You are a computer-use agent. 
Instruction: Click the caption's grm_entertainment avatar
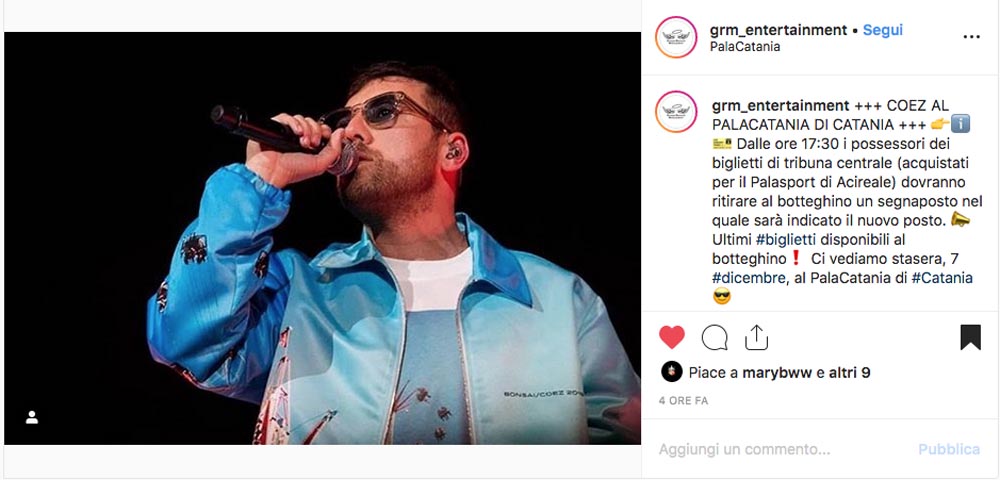click(676, 112)
